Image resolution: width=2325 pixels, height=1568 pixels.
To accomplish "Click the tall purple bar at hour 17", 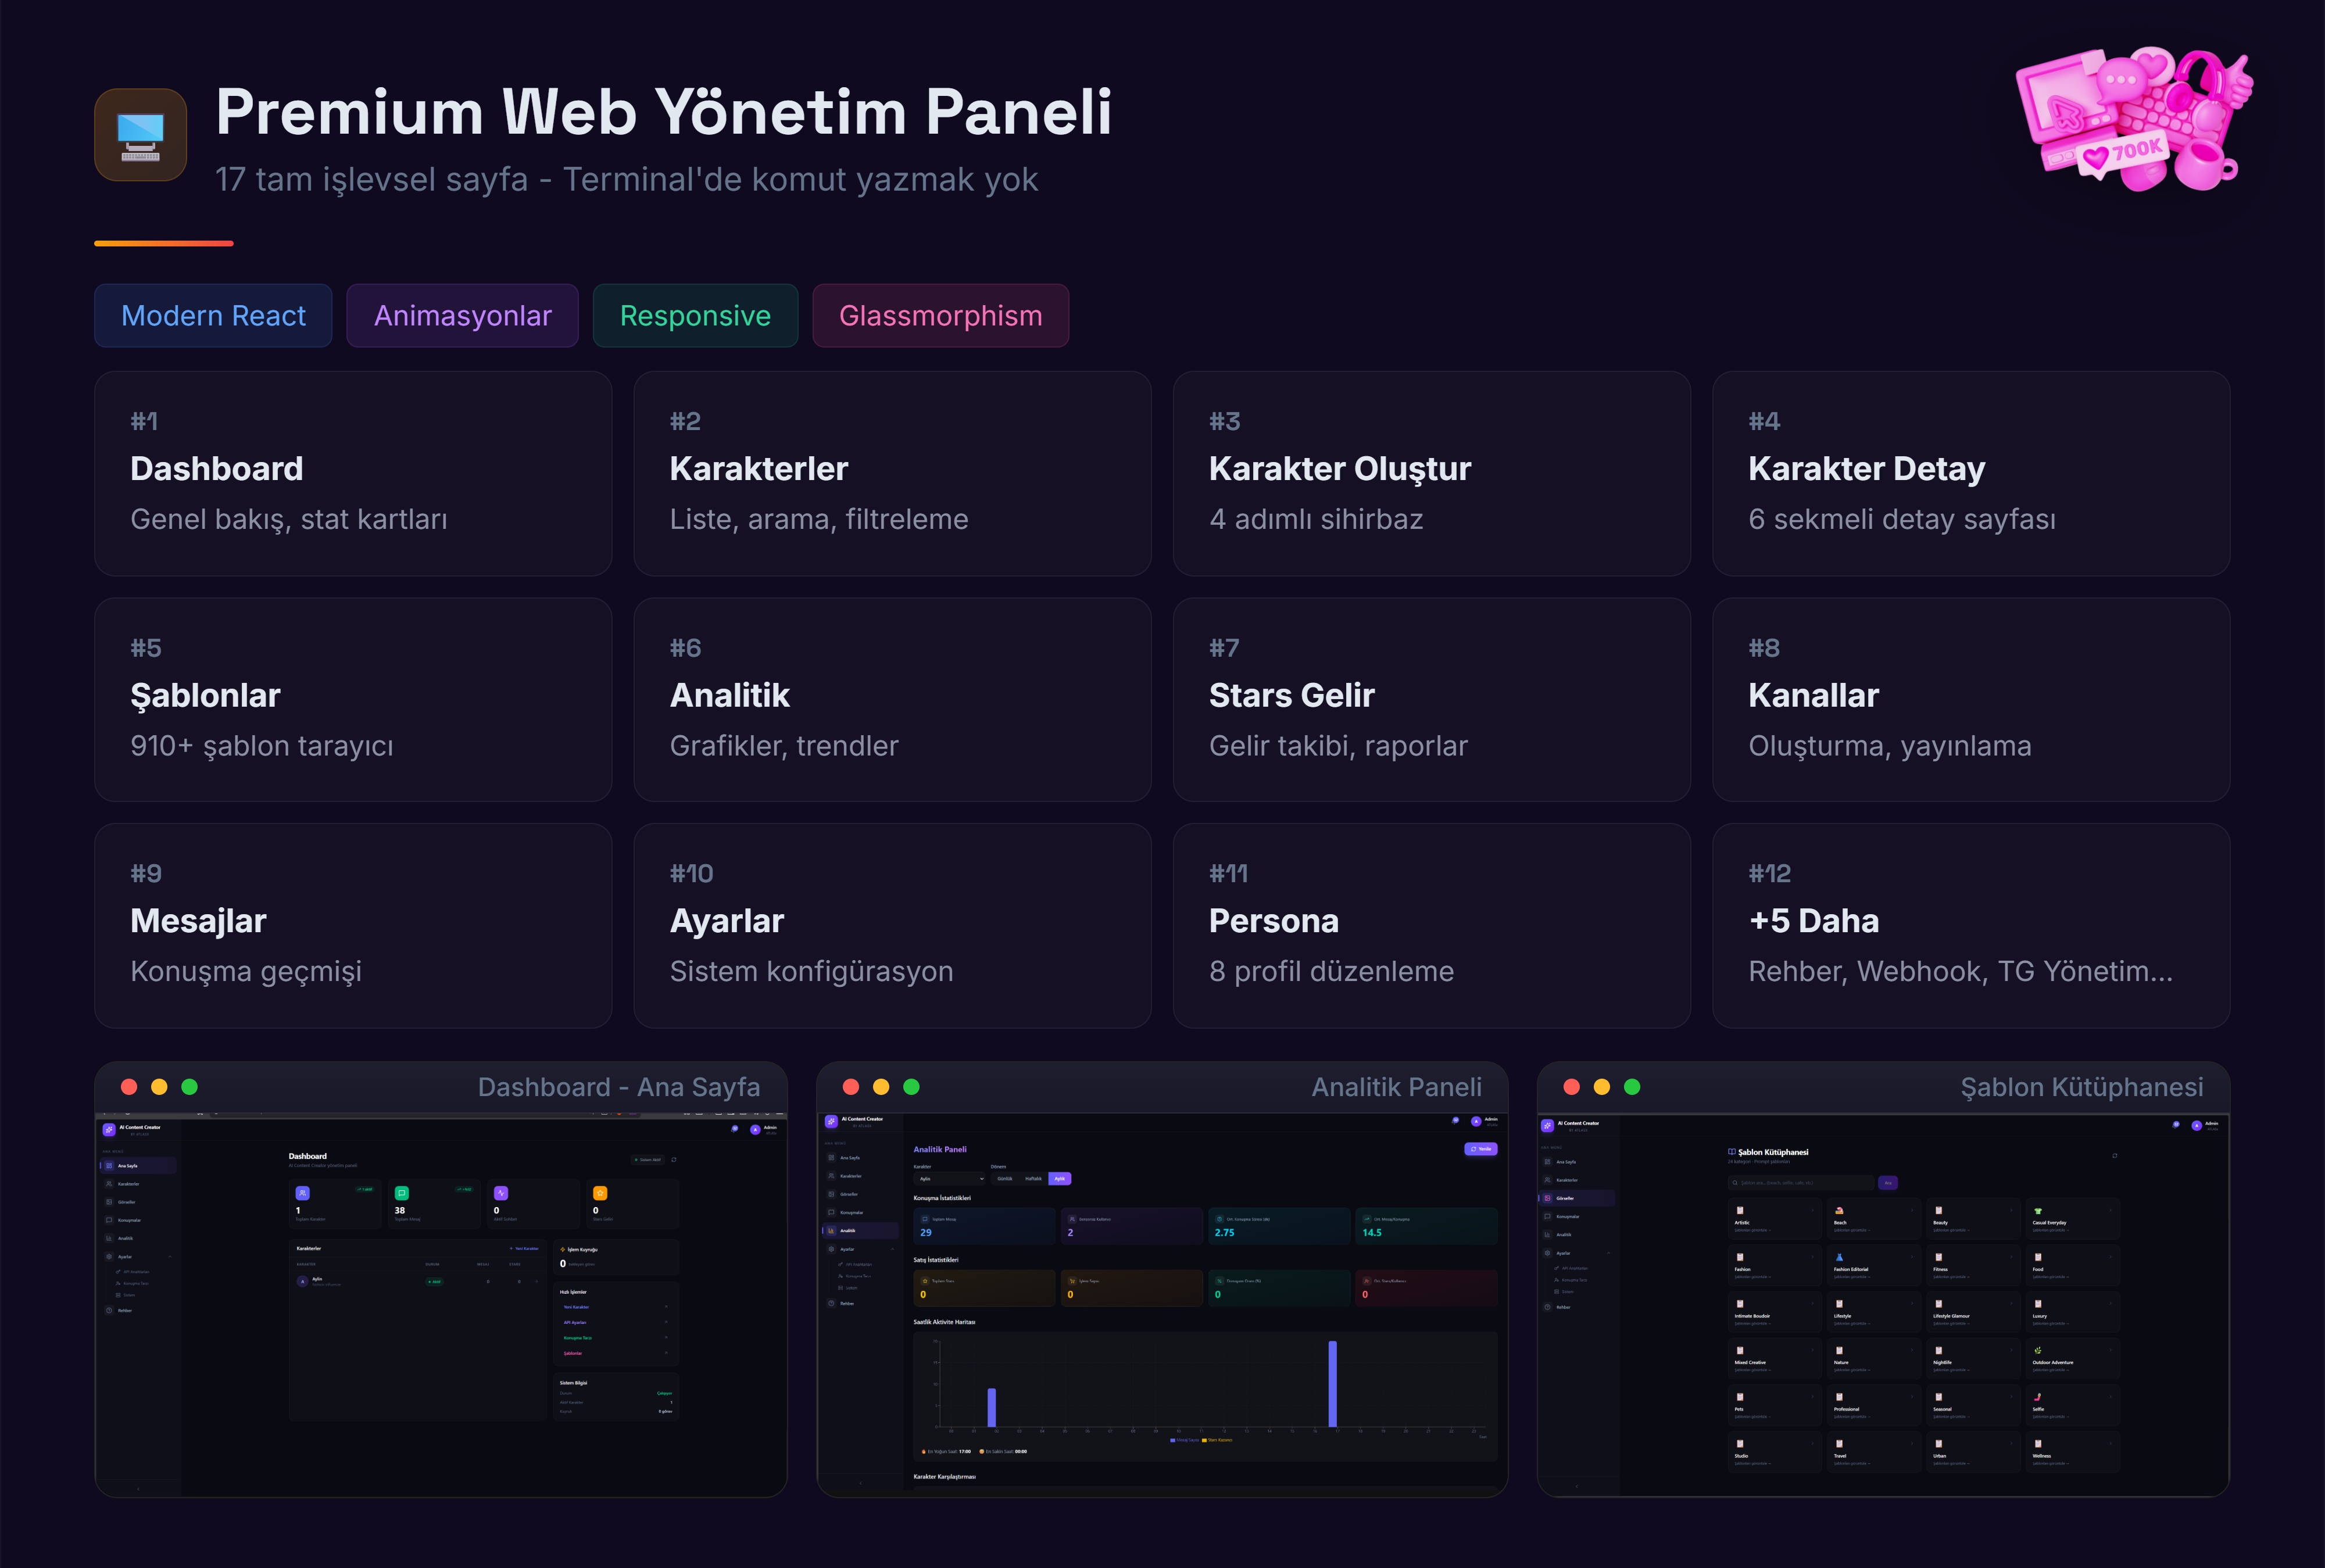I will pyautogui.click(x=1332, y=1383).
